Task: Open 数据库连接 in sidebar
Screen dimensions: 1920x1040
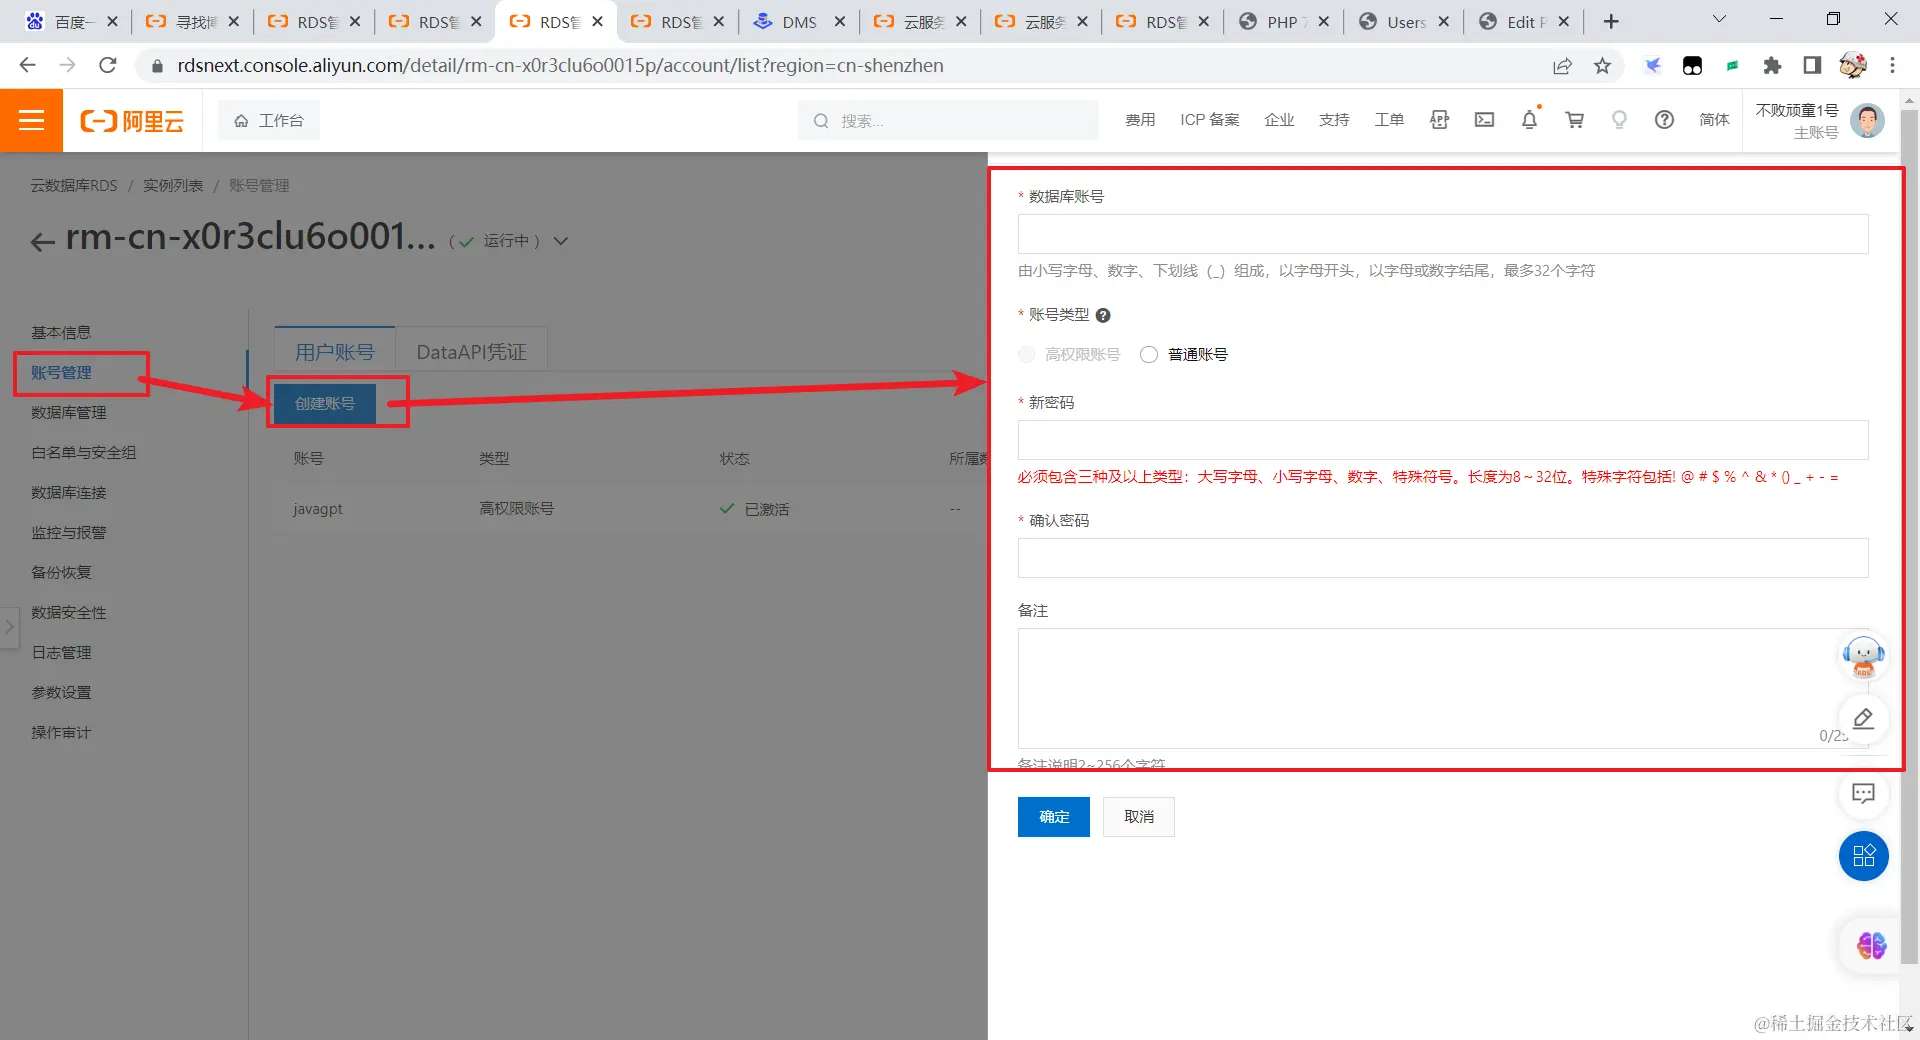Action: point(68,493)
